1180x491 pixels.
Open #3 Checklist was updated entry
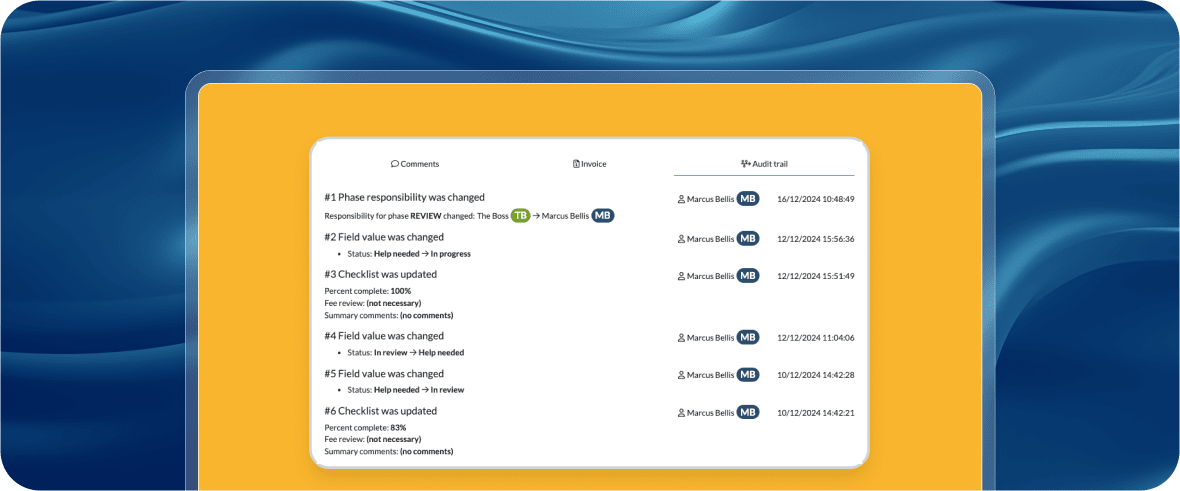pos(380,275)
